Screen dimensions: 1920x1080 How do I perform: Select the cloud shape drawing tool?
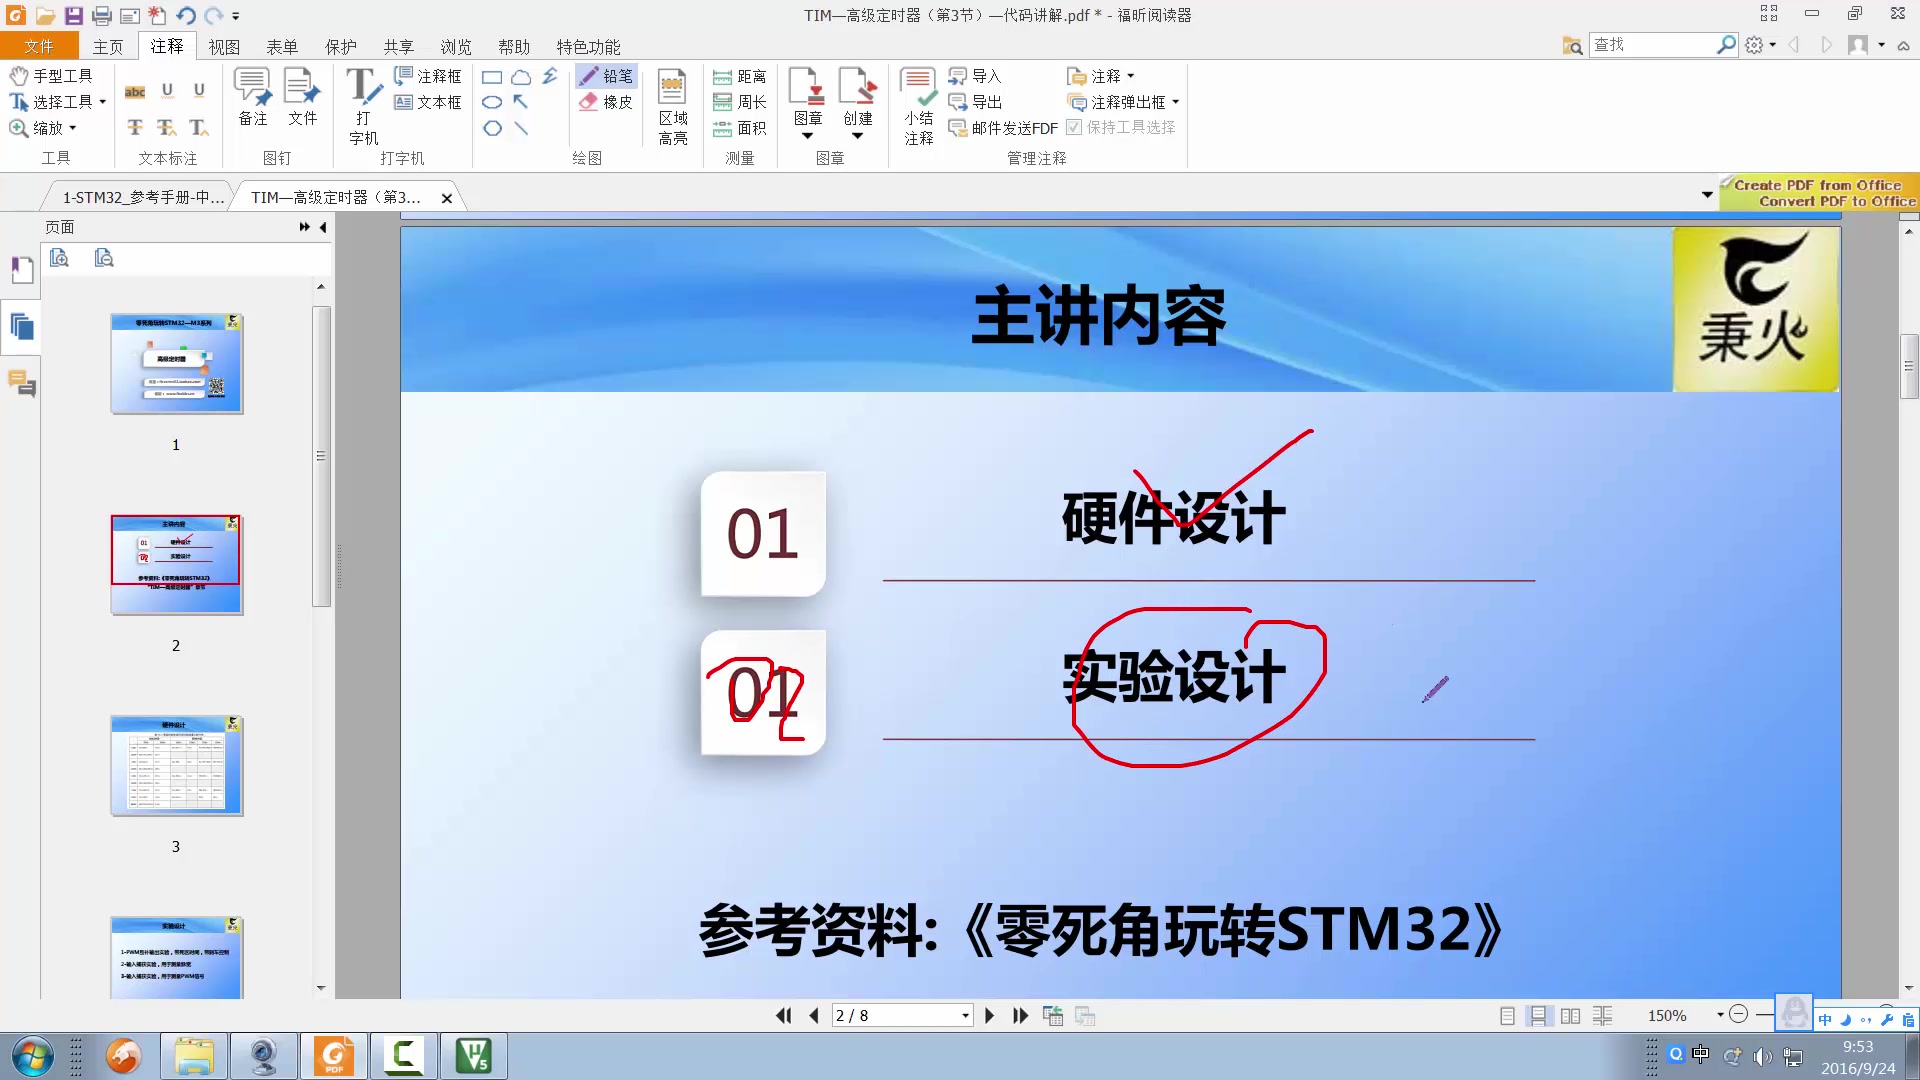521,77
